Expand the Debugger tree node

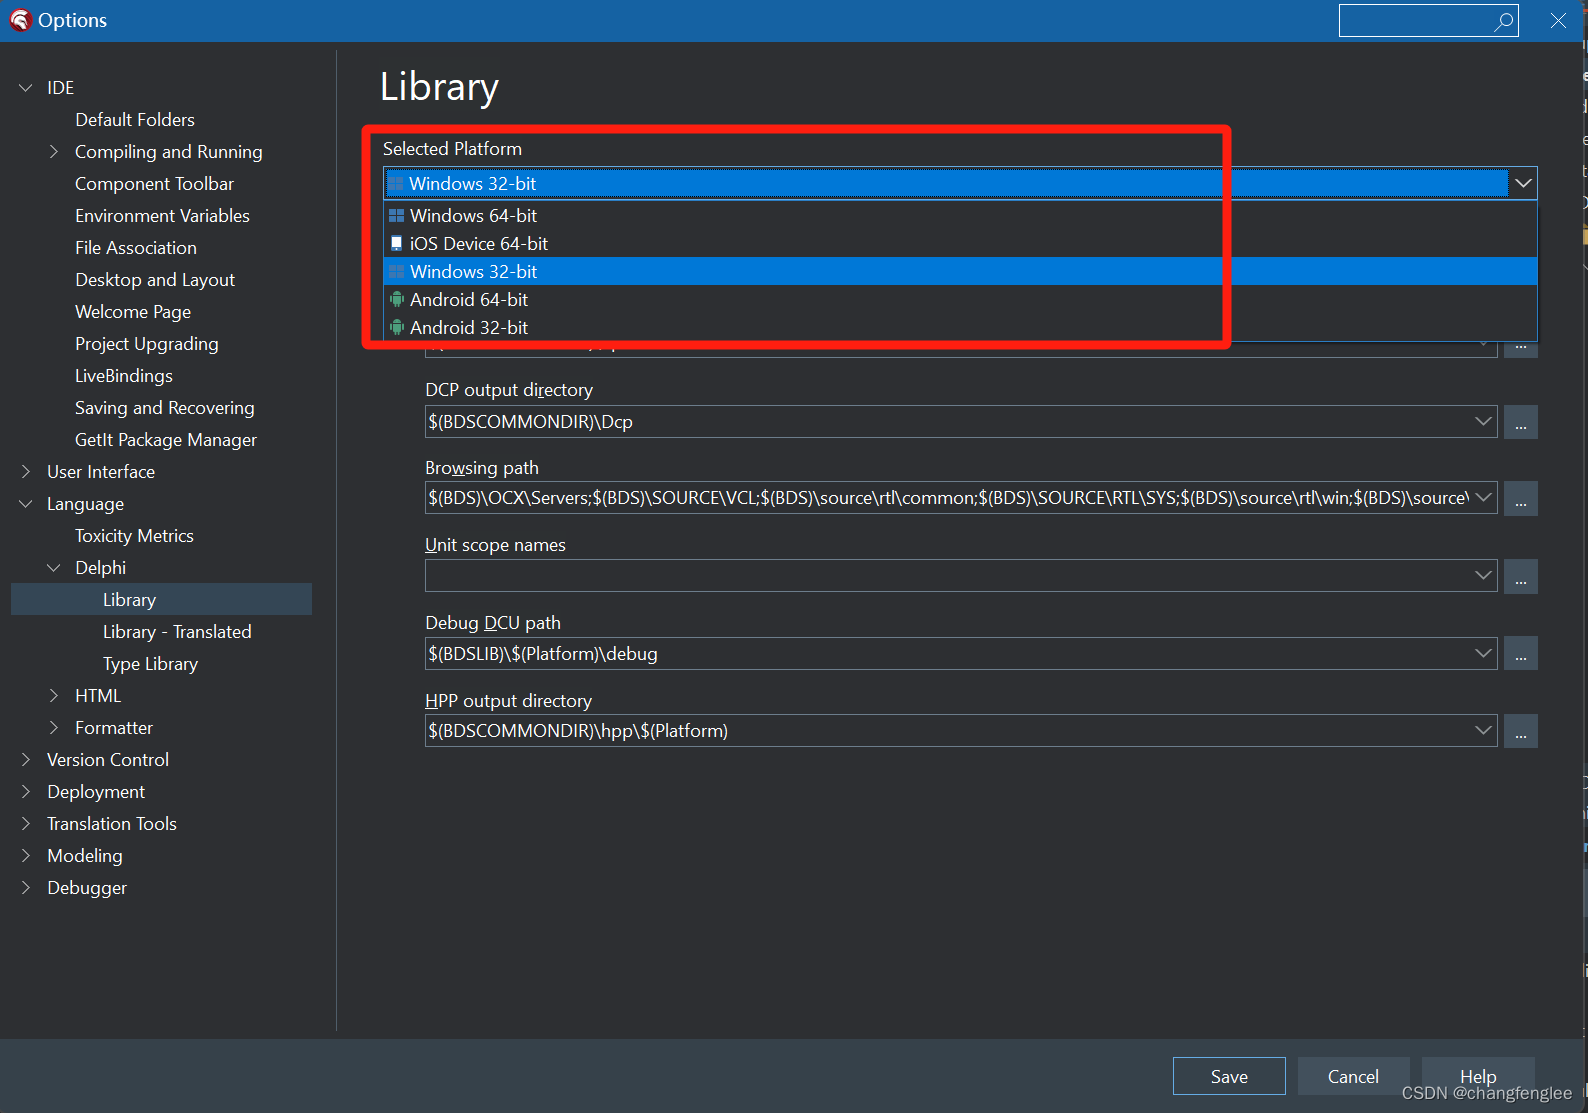tap(26, 887)
